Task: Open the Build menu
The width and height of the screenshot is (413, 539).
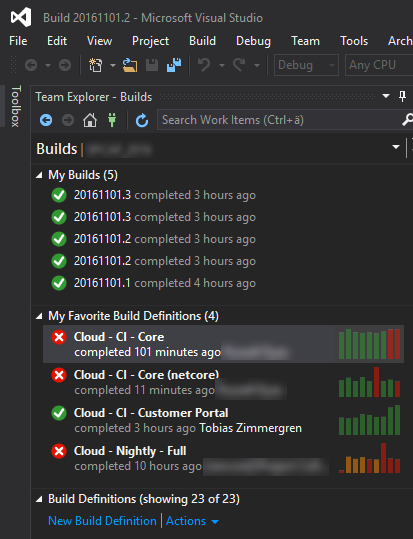Action: pos(202,41)
